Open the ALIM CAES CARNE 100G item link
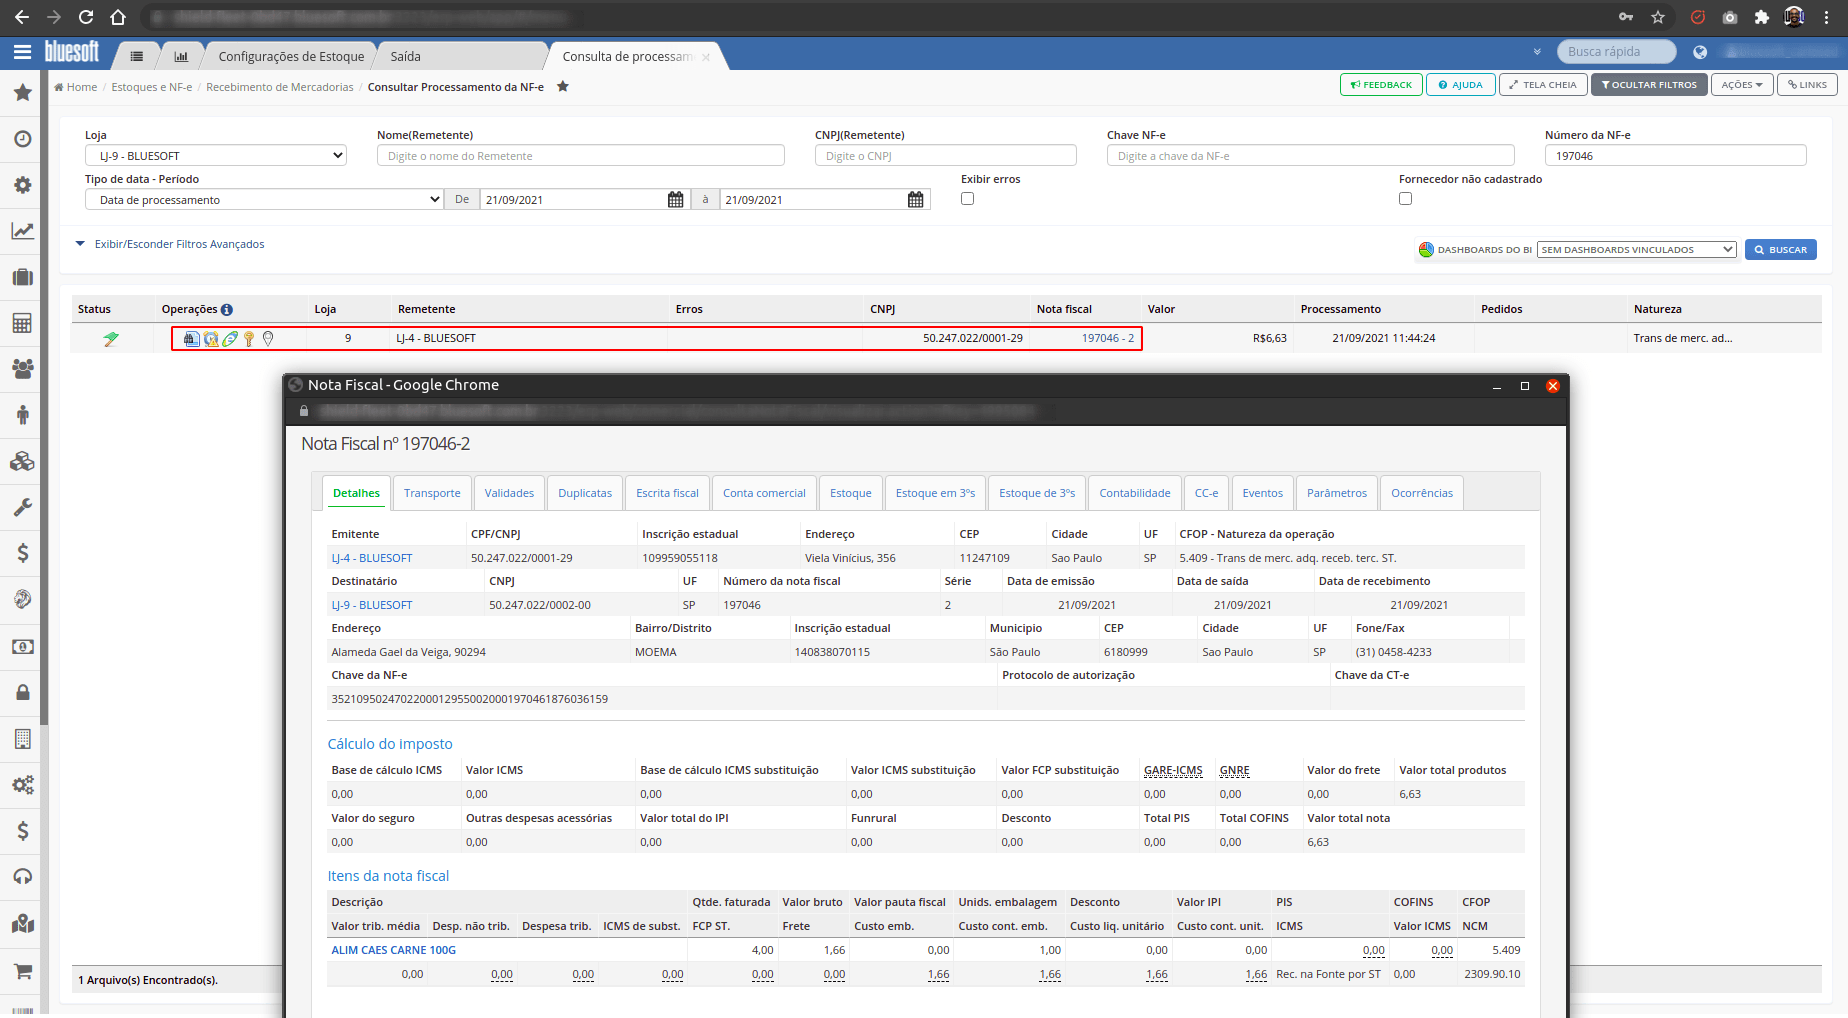This screenshot has height=1018, width=1848. coord(393,950)
